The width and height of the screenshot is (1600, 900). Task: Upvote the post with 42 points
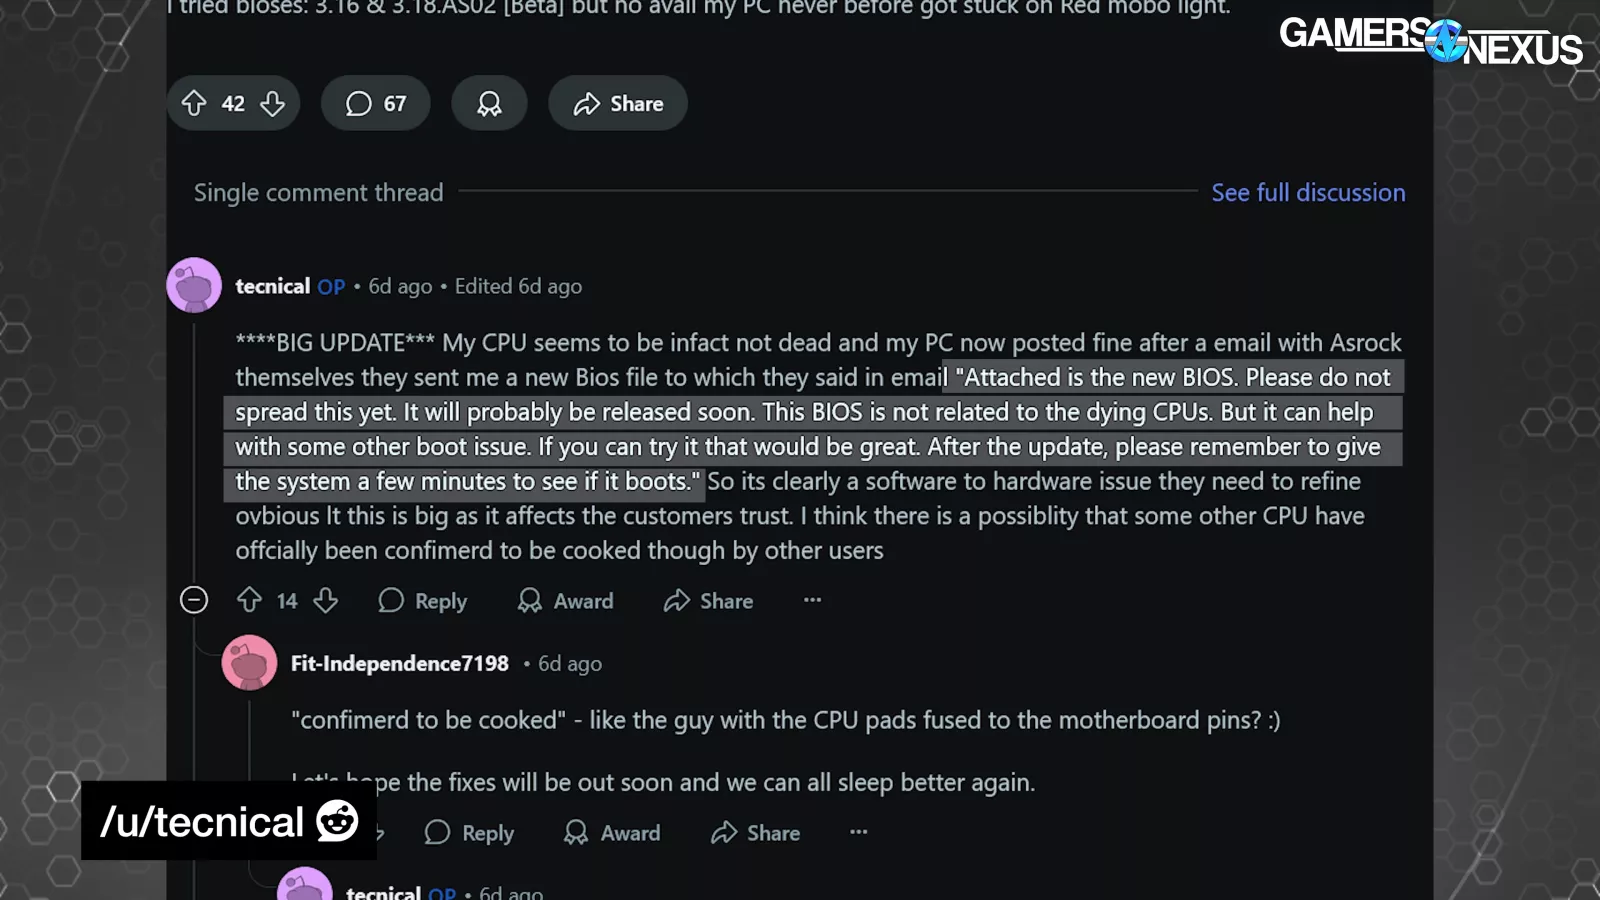[x=194, y=103]
